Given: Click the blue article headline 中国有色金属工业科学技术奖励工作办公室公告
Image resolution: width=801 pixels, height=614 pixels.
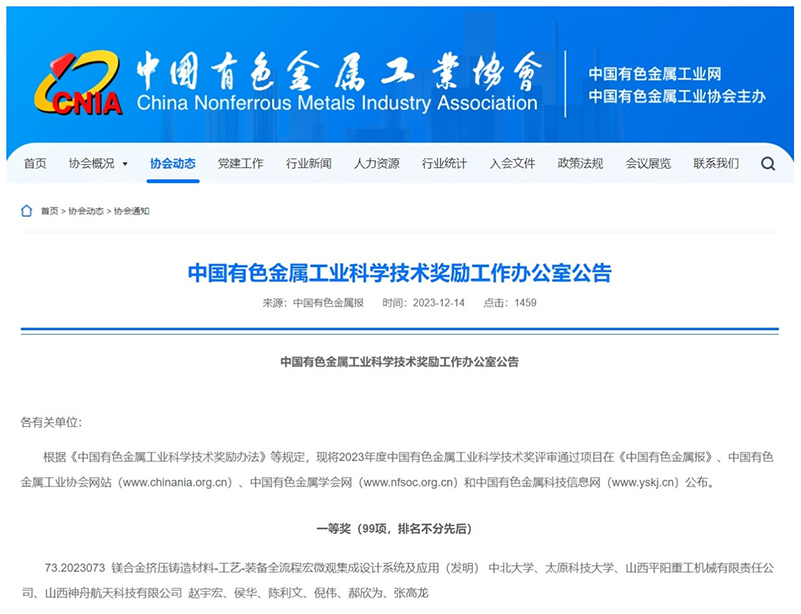Looking at the screenshot, I should click(399, 273).
